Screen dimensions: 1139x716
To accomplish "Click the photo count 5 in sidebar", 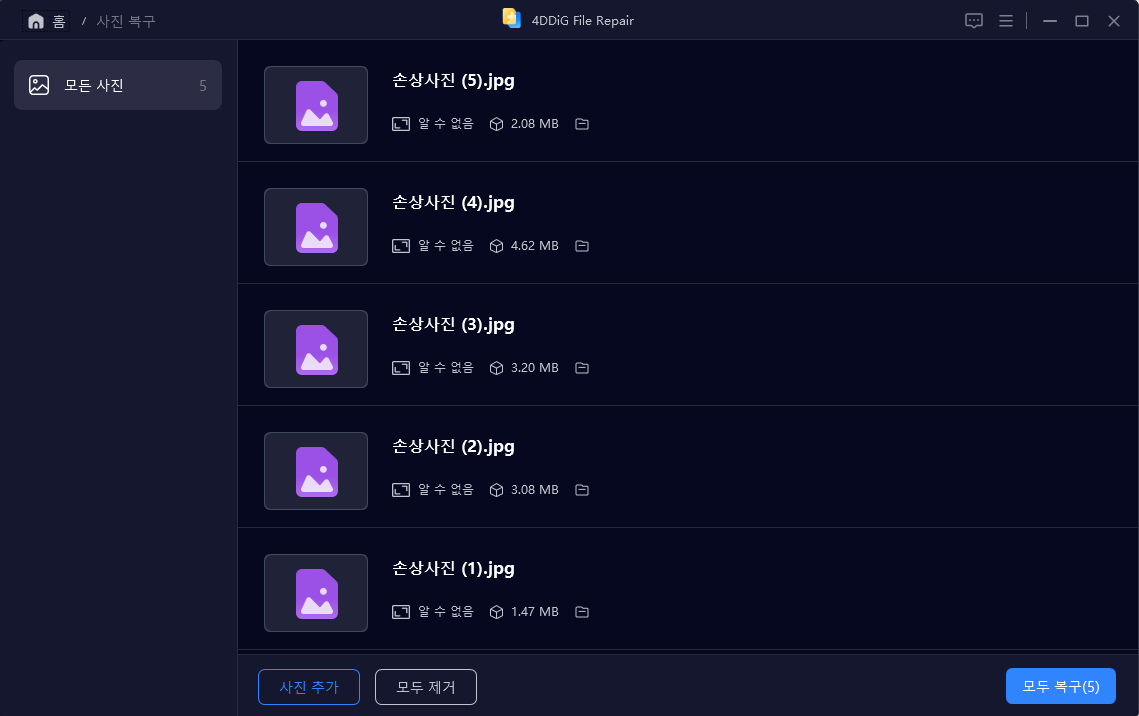I will click(203, 86).
